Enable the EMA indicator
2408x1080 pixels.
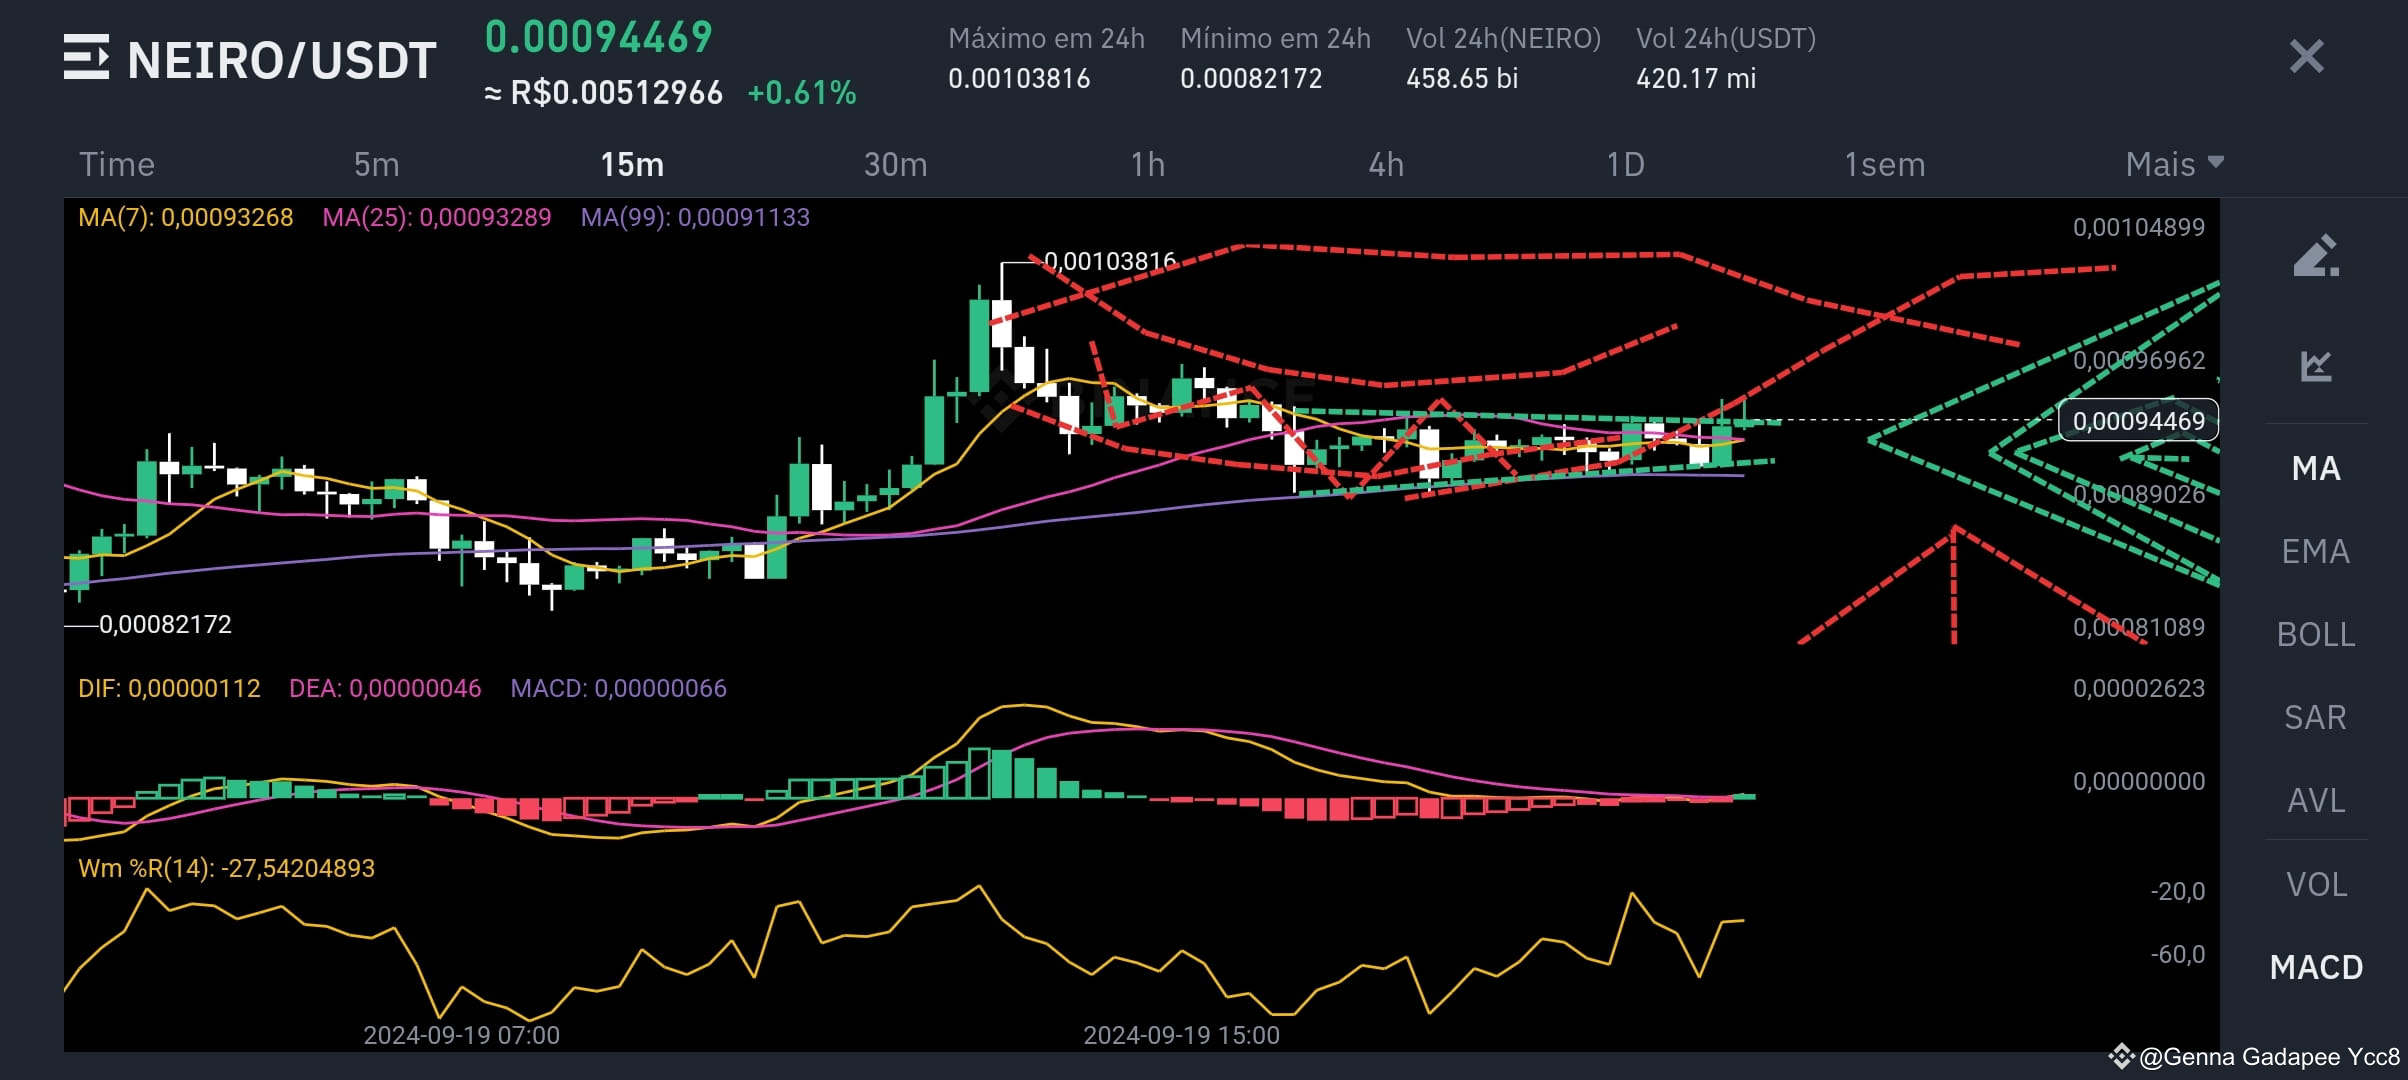[2315, 551]
